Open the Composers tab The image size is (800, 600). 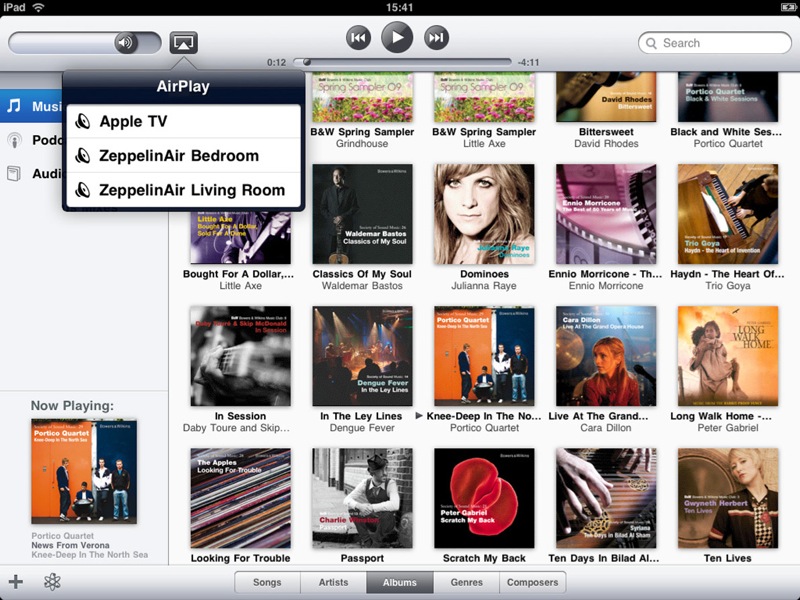point(532,582)
